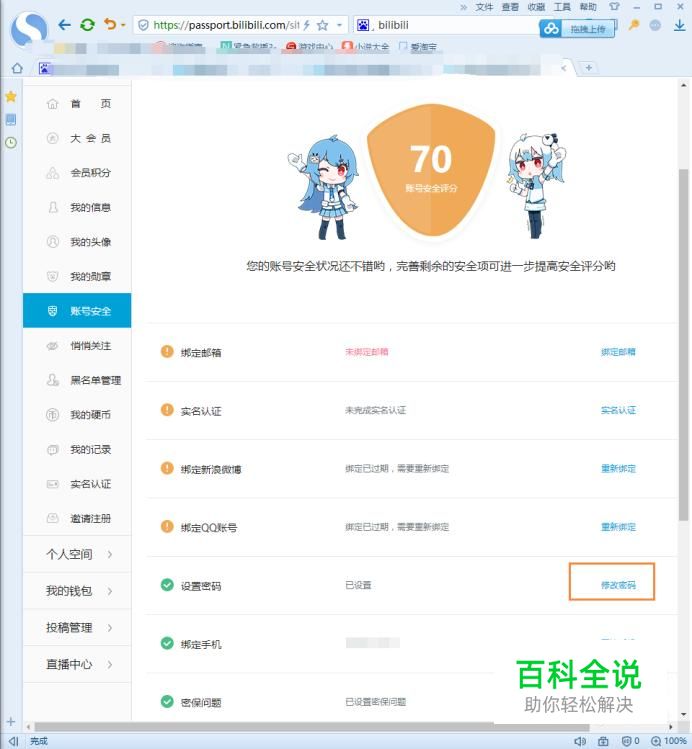Open the 收藏 menu
692x749 pixels.
click(x=536, y=7)
